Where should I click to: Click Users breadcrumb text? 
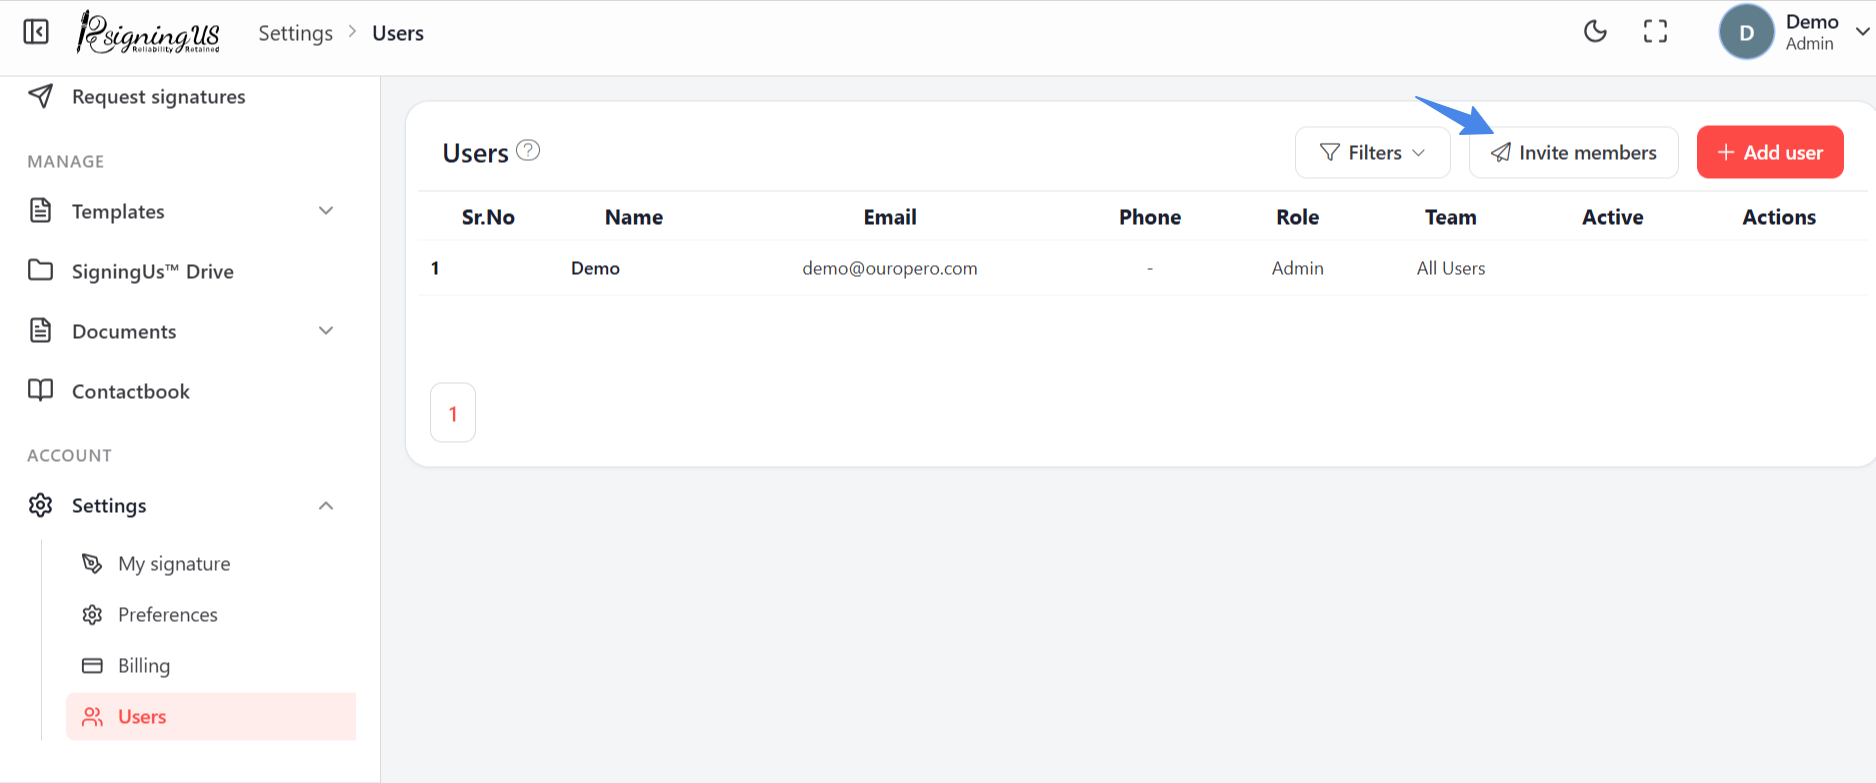398,33
